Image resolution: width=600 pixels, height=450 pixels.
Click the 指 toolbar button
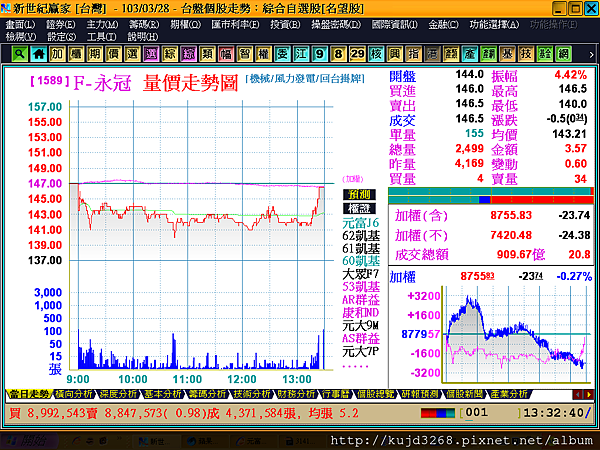(x=413, y=54)
